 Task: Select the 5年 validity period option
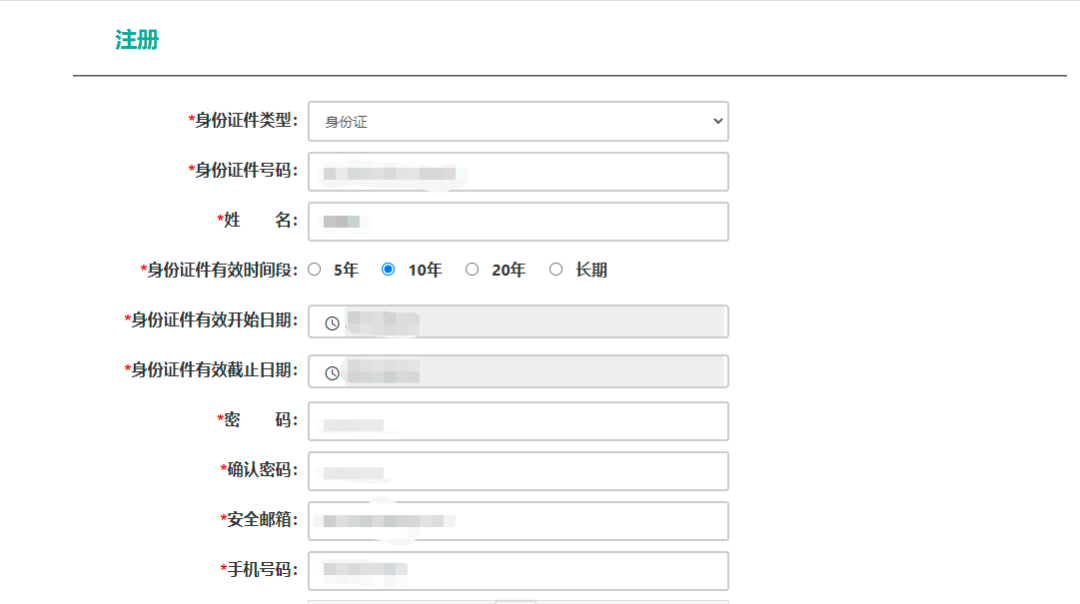coord(314,269)
